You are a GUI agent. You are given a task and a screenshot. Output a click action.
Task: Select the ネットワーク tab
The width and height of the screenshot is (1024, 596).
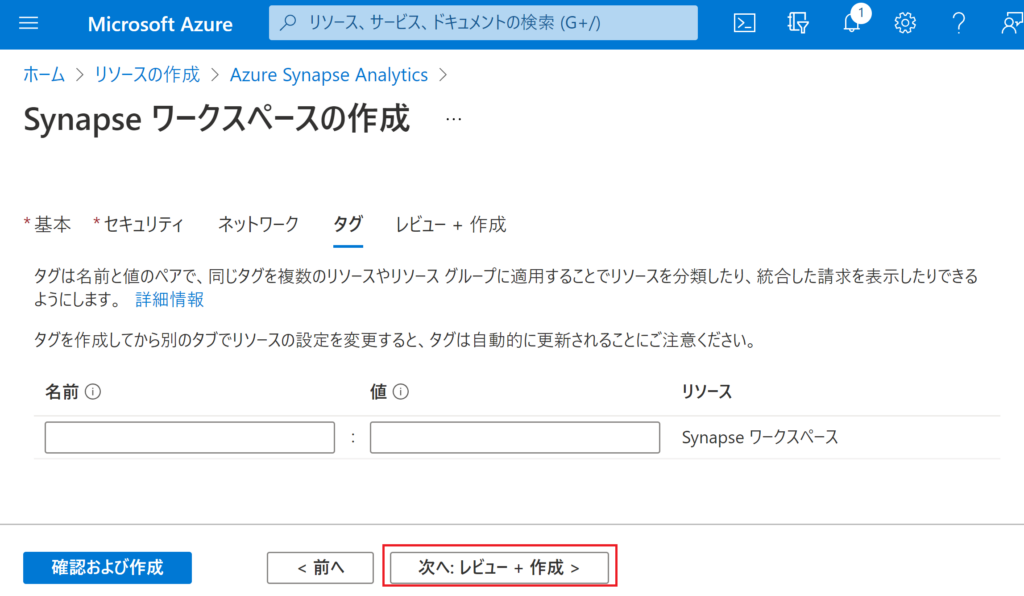coord(258,224)
